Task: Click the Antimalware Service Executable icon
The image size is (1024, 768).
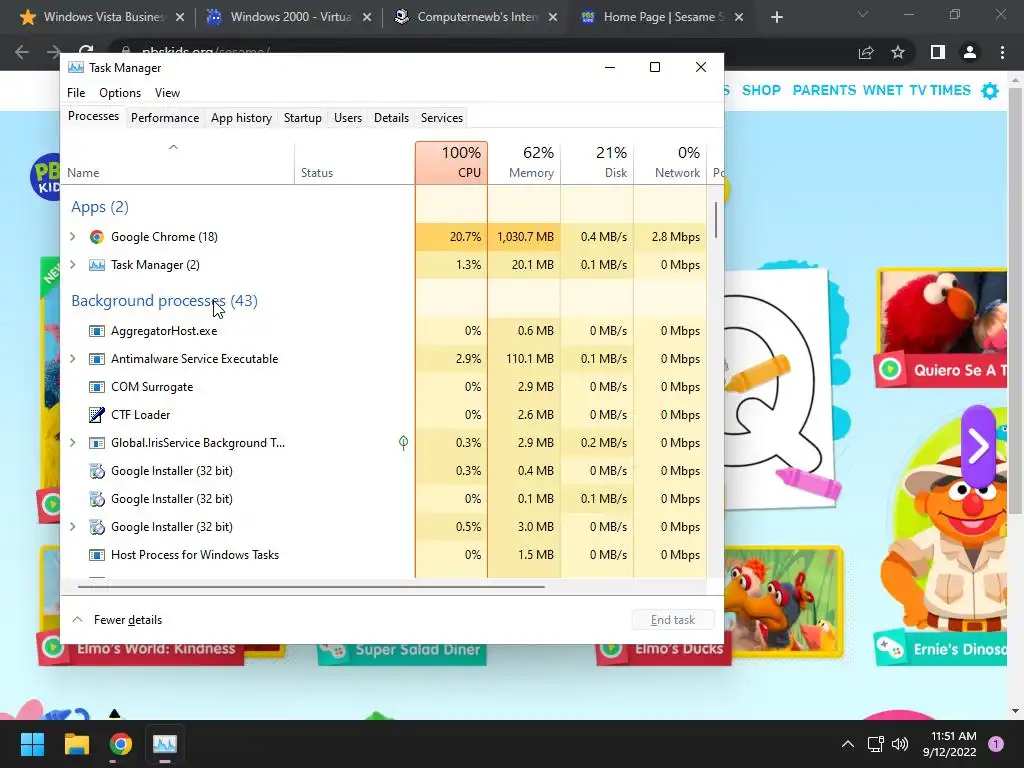Action: 97,359
